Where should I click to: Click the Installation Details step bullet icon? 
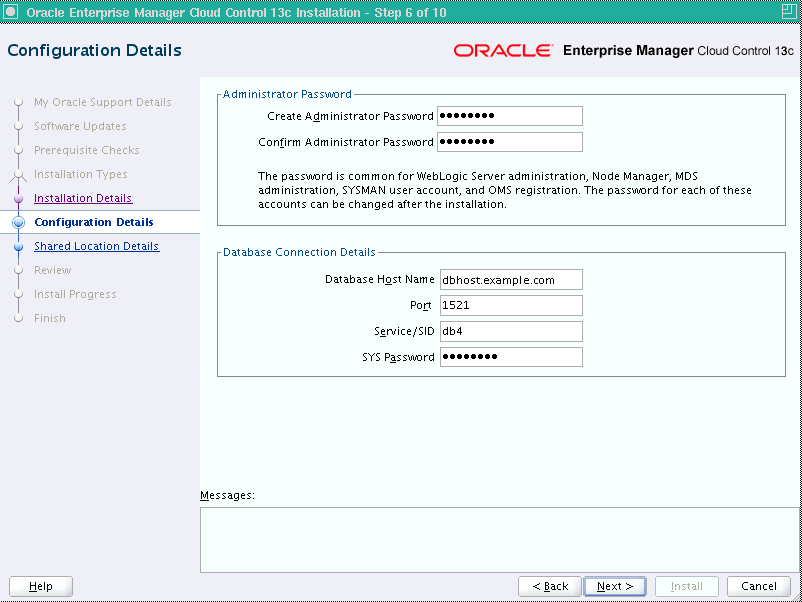pyautogui.click(x=18, y=198)
